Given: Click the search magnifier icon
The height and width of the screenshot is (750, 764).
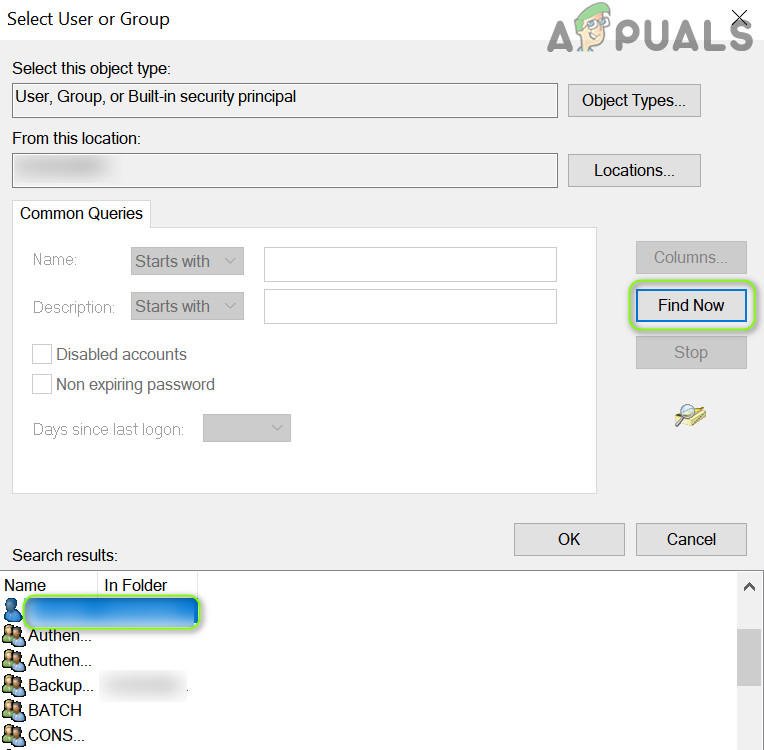Looking at the screenshot, I should (x=690, y=416).
